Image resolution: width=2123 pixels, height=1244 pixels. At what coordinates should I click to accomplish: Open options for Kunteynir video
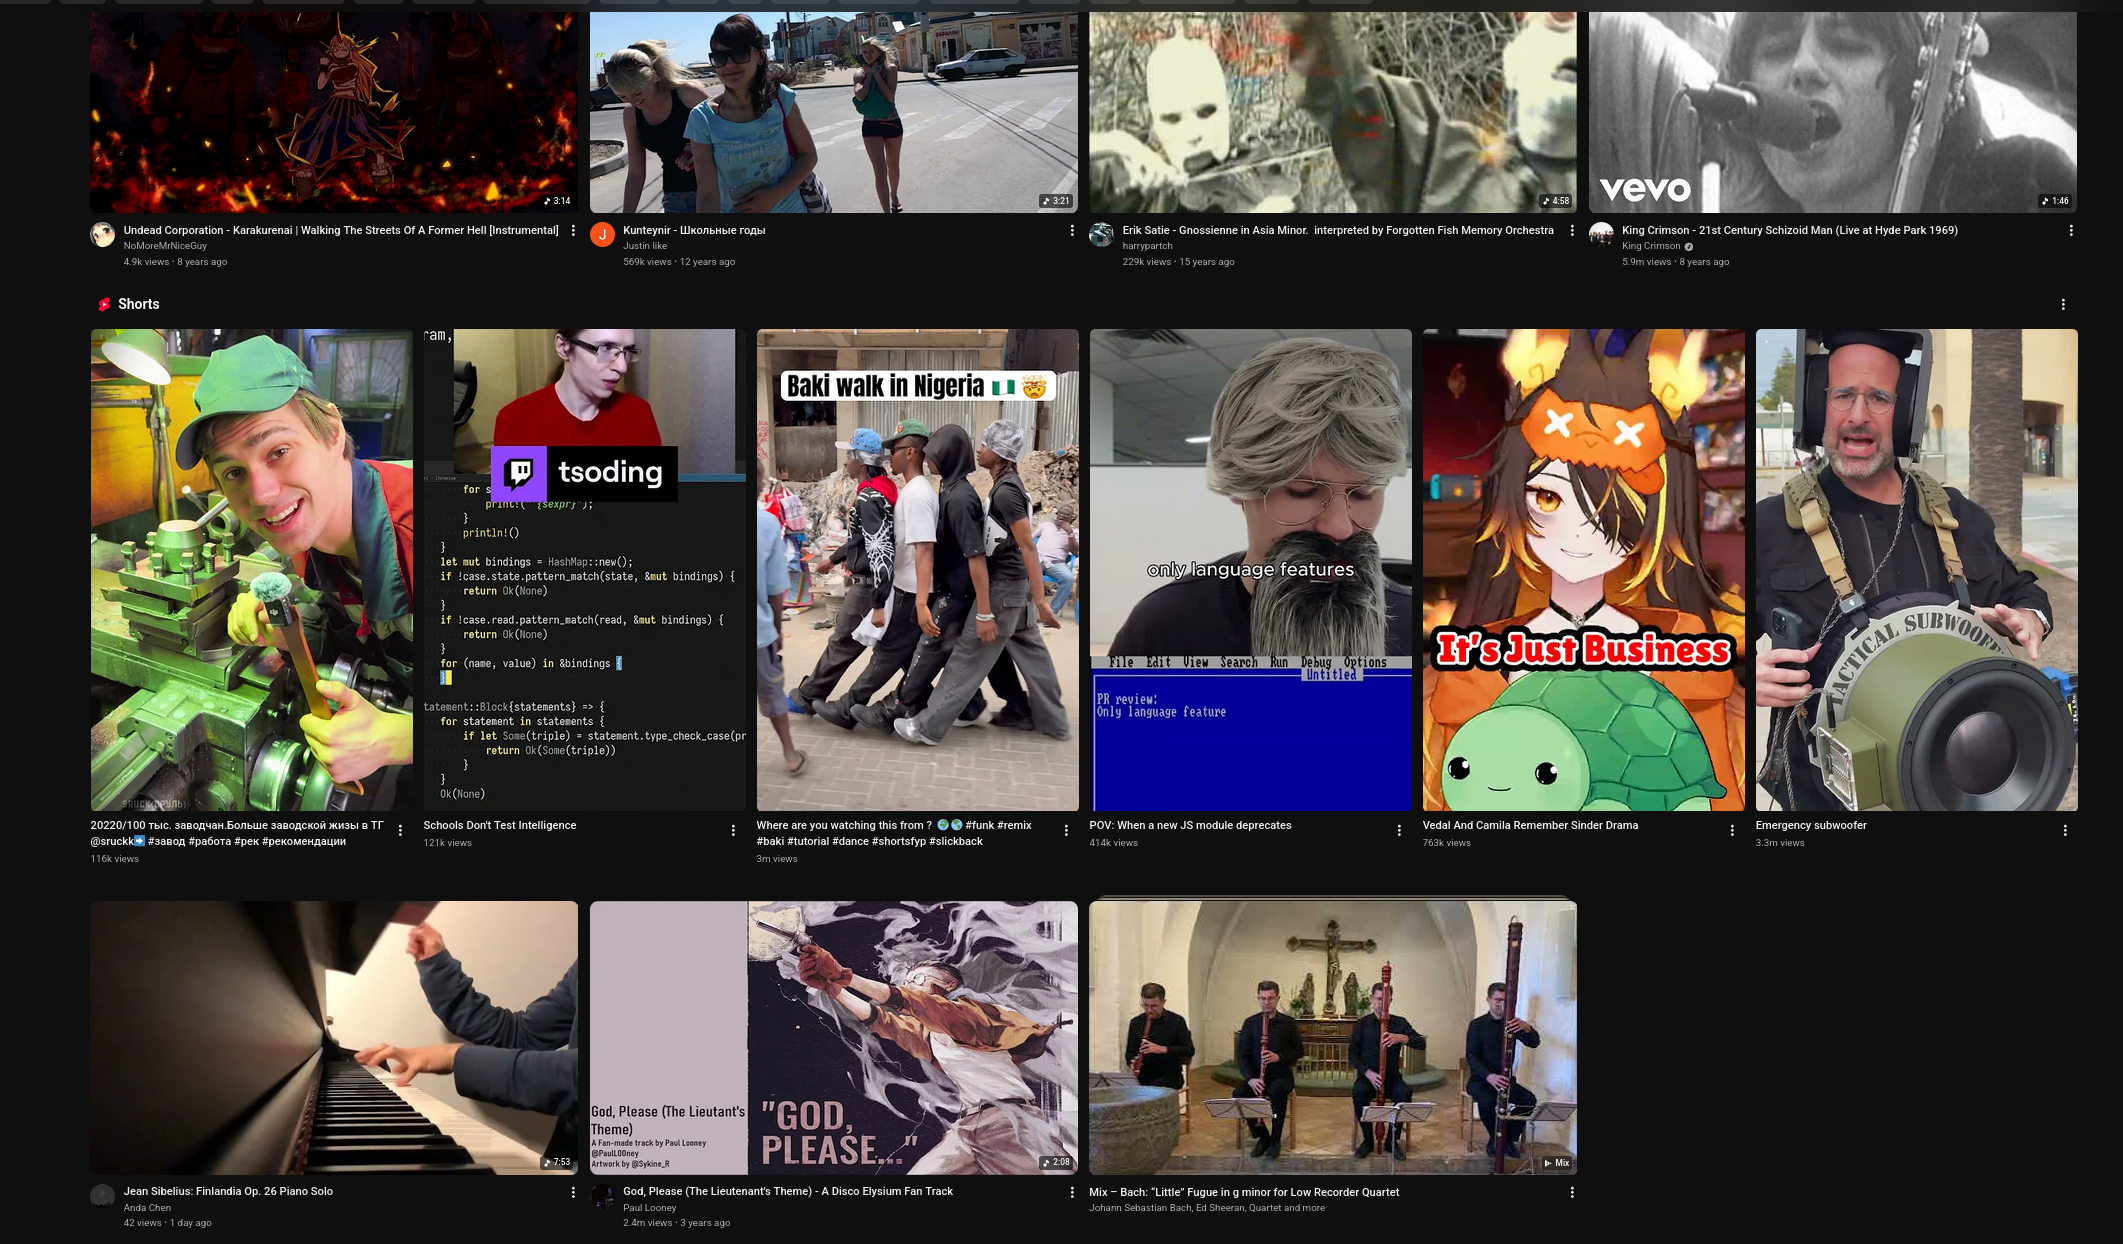pos(1072,231)
